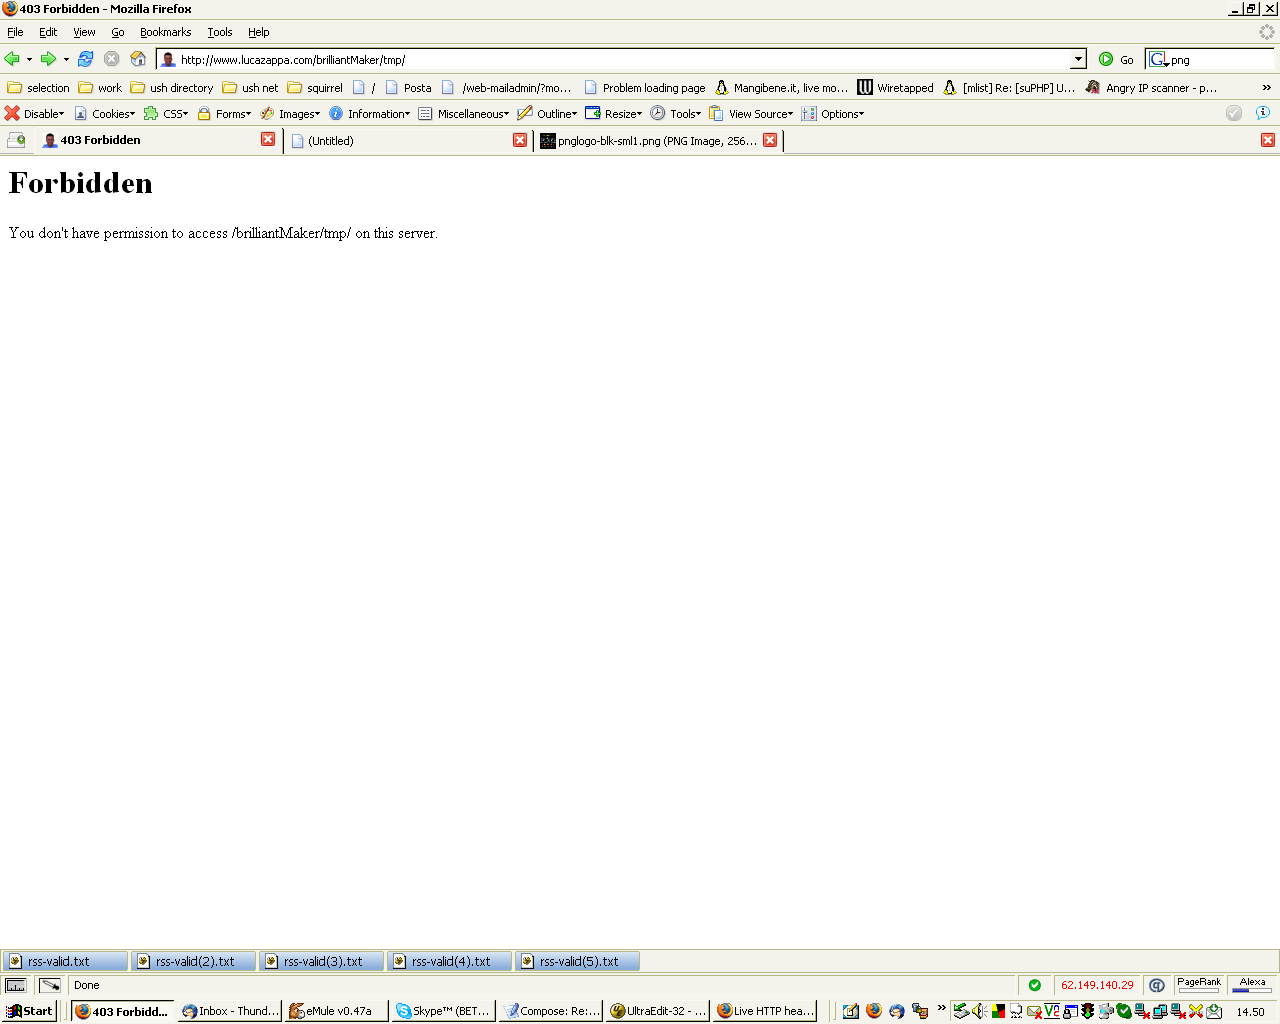The height and width of the screenshot is (1024, 1280).
Task: Expand the URL bar history dropdown
Action: point(1078,59)
